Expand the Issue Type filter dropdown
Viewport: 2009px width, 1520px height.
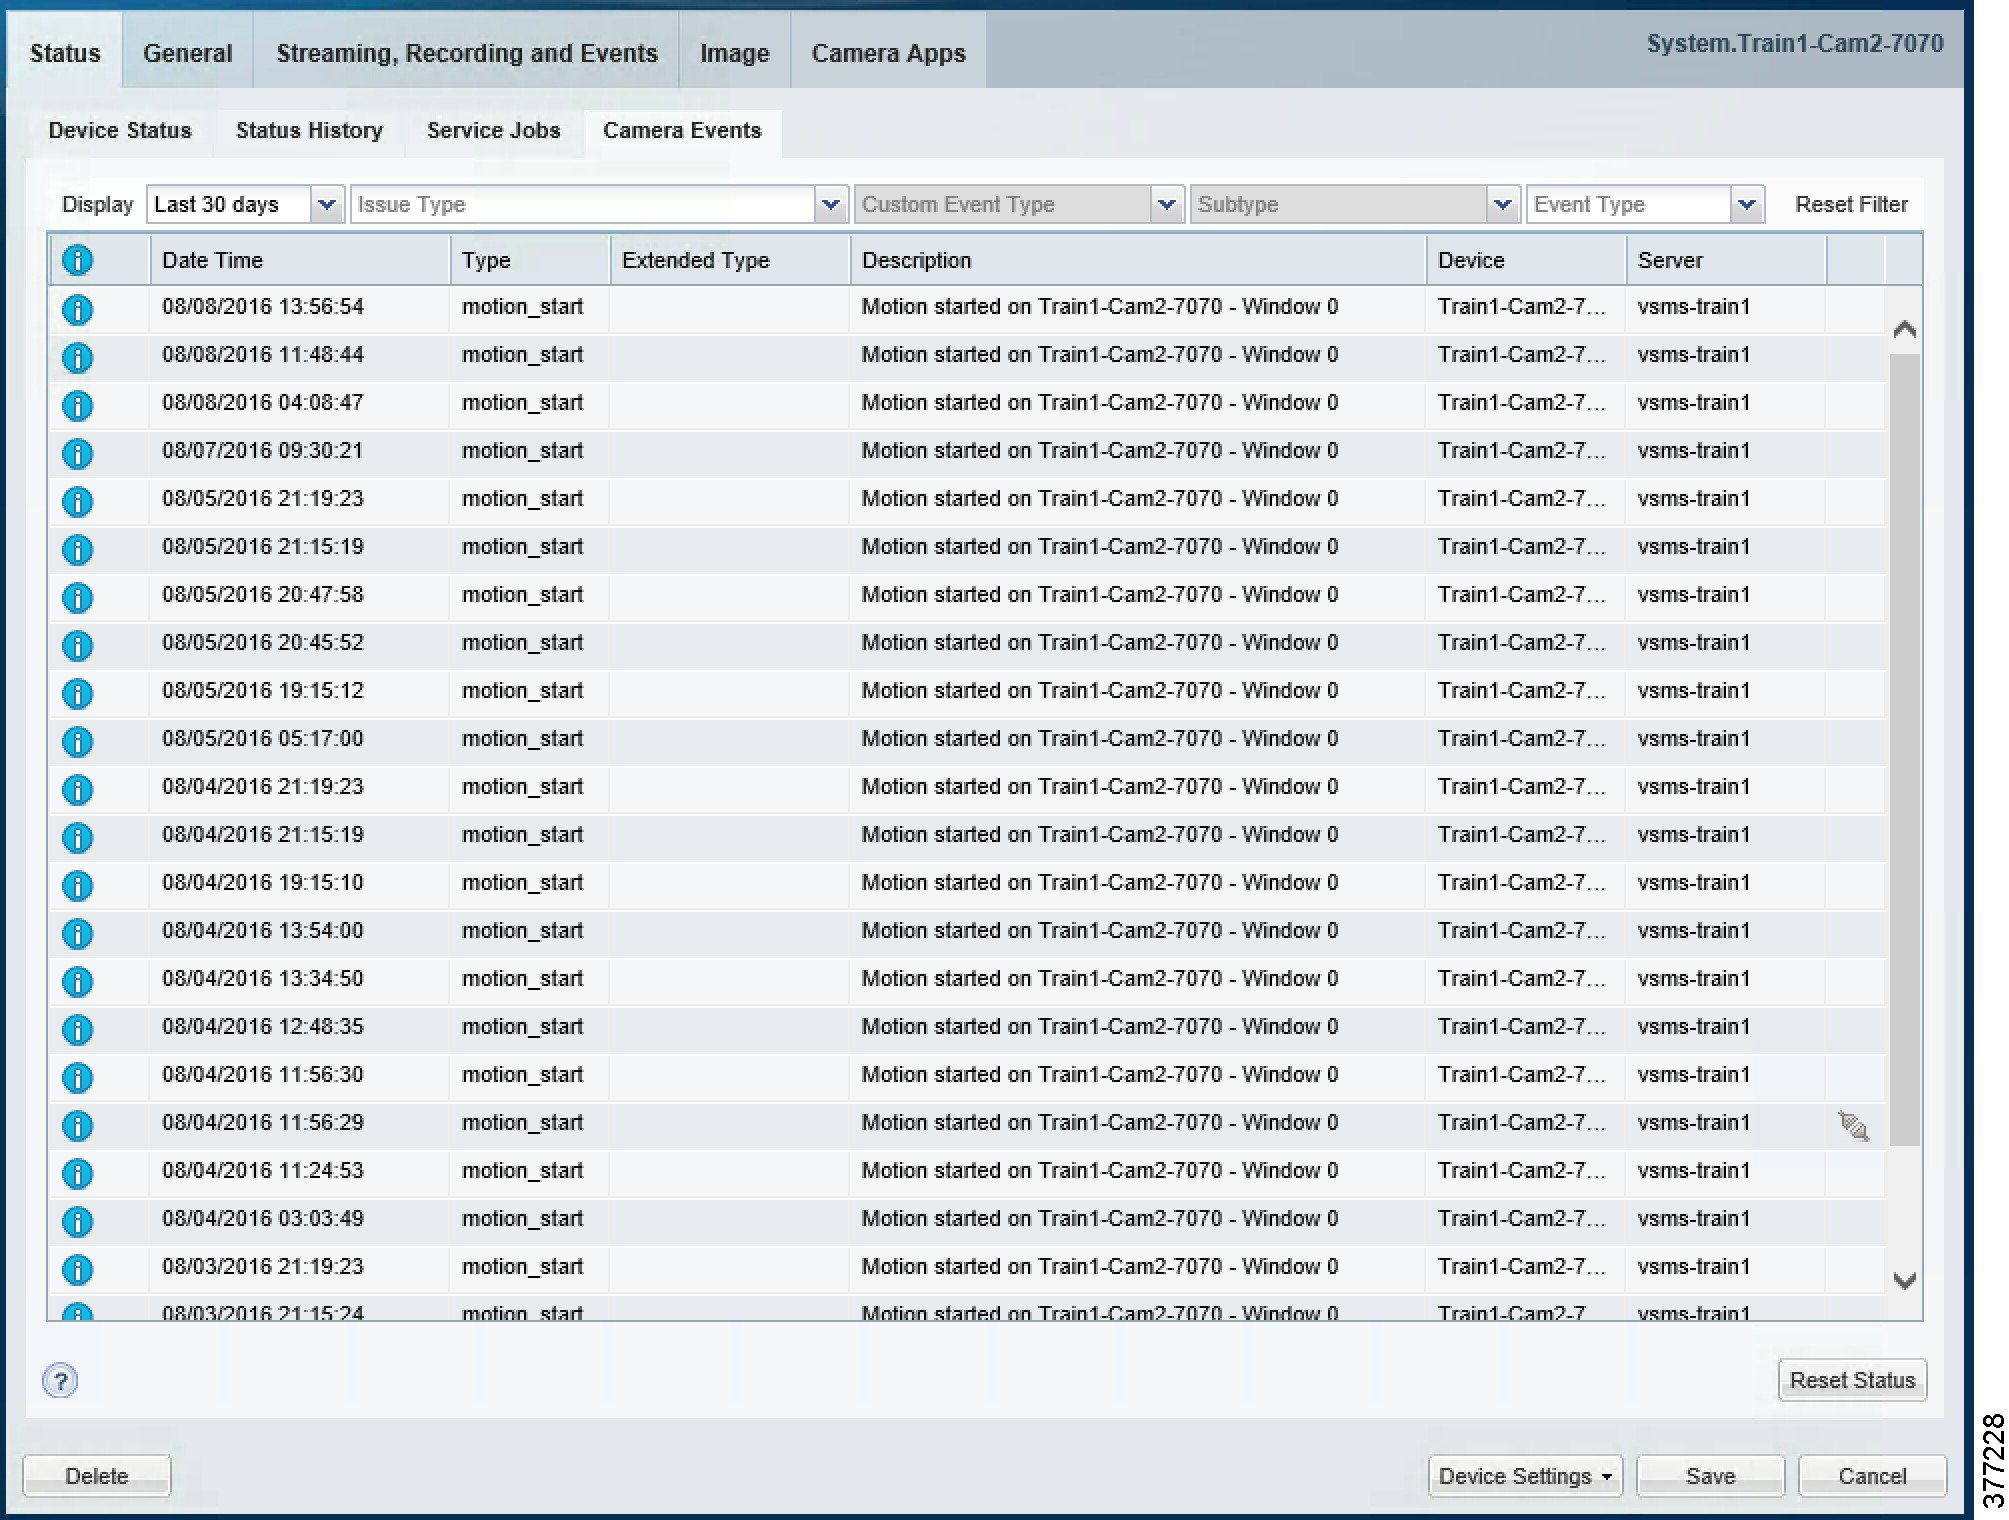[x=830, y=204]
